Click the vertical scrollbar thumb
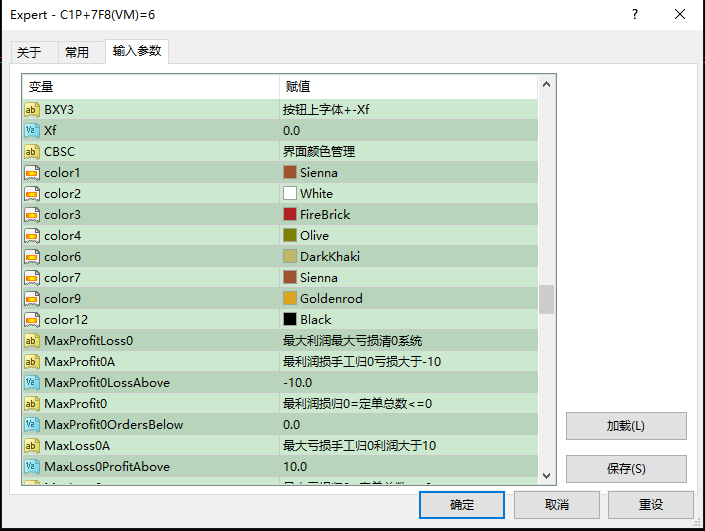This screenshot has width=705, height=531. click(546, 299)
